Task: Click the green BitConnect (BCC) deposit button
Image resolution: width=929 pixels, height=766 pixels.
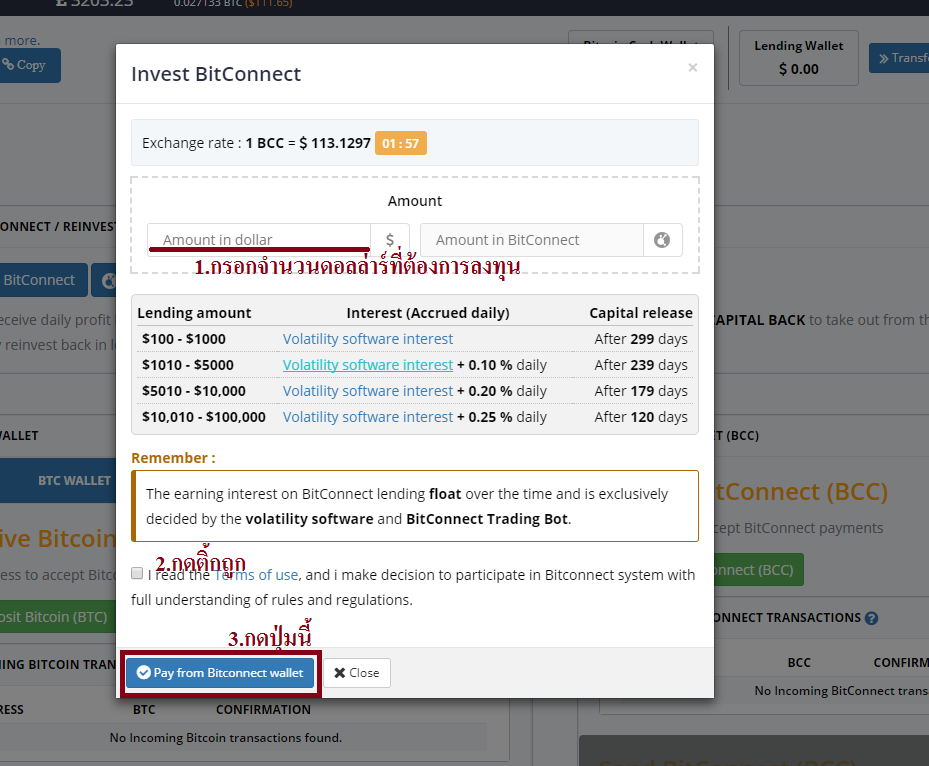Action: (758, 570)
